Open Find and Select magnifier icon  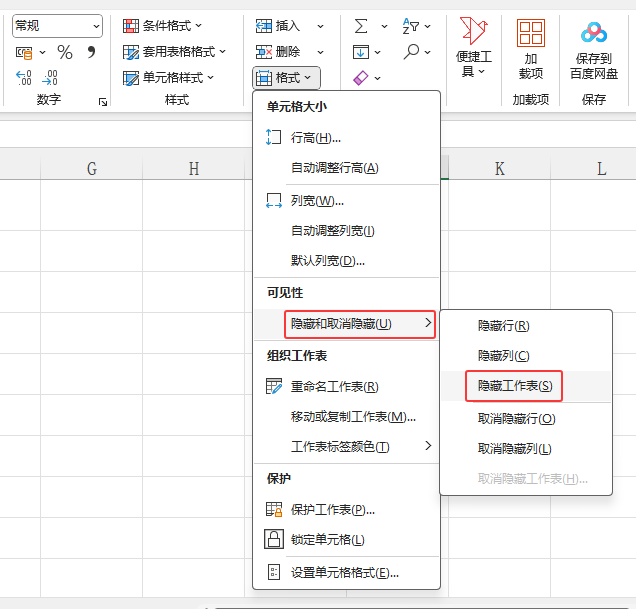(x=411, y=52)
